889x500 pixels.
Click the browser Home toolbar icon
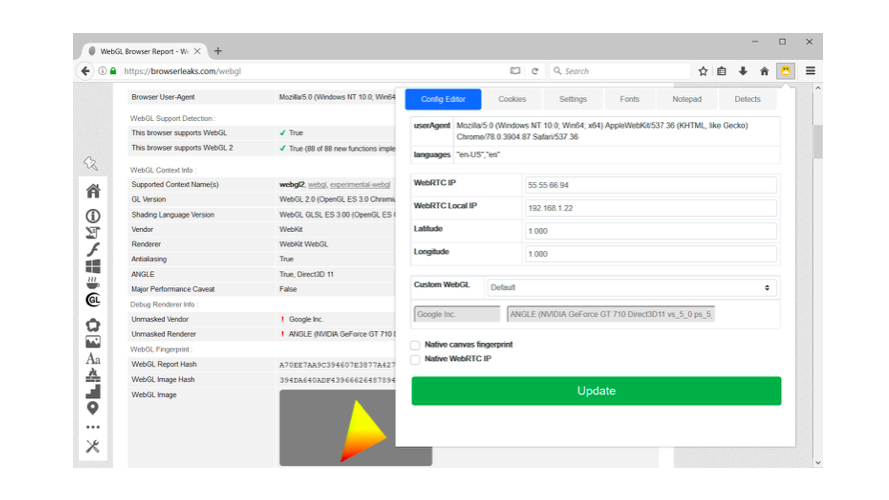pos(764,71)
